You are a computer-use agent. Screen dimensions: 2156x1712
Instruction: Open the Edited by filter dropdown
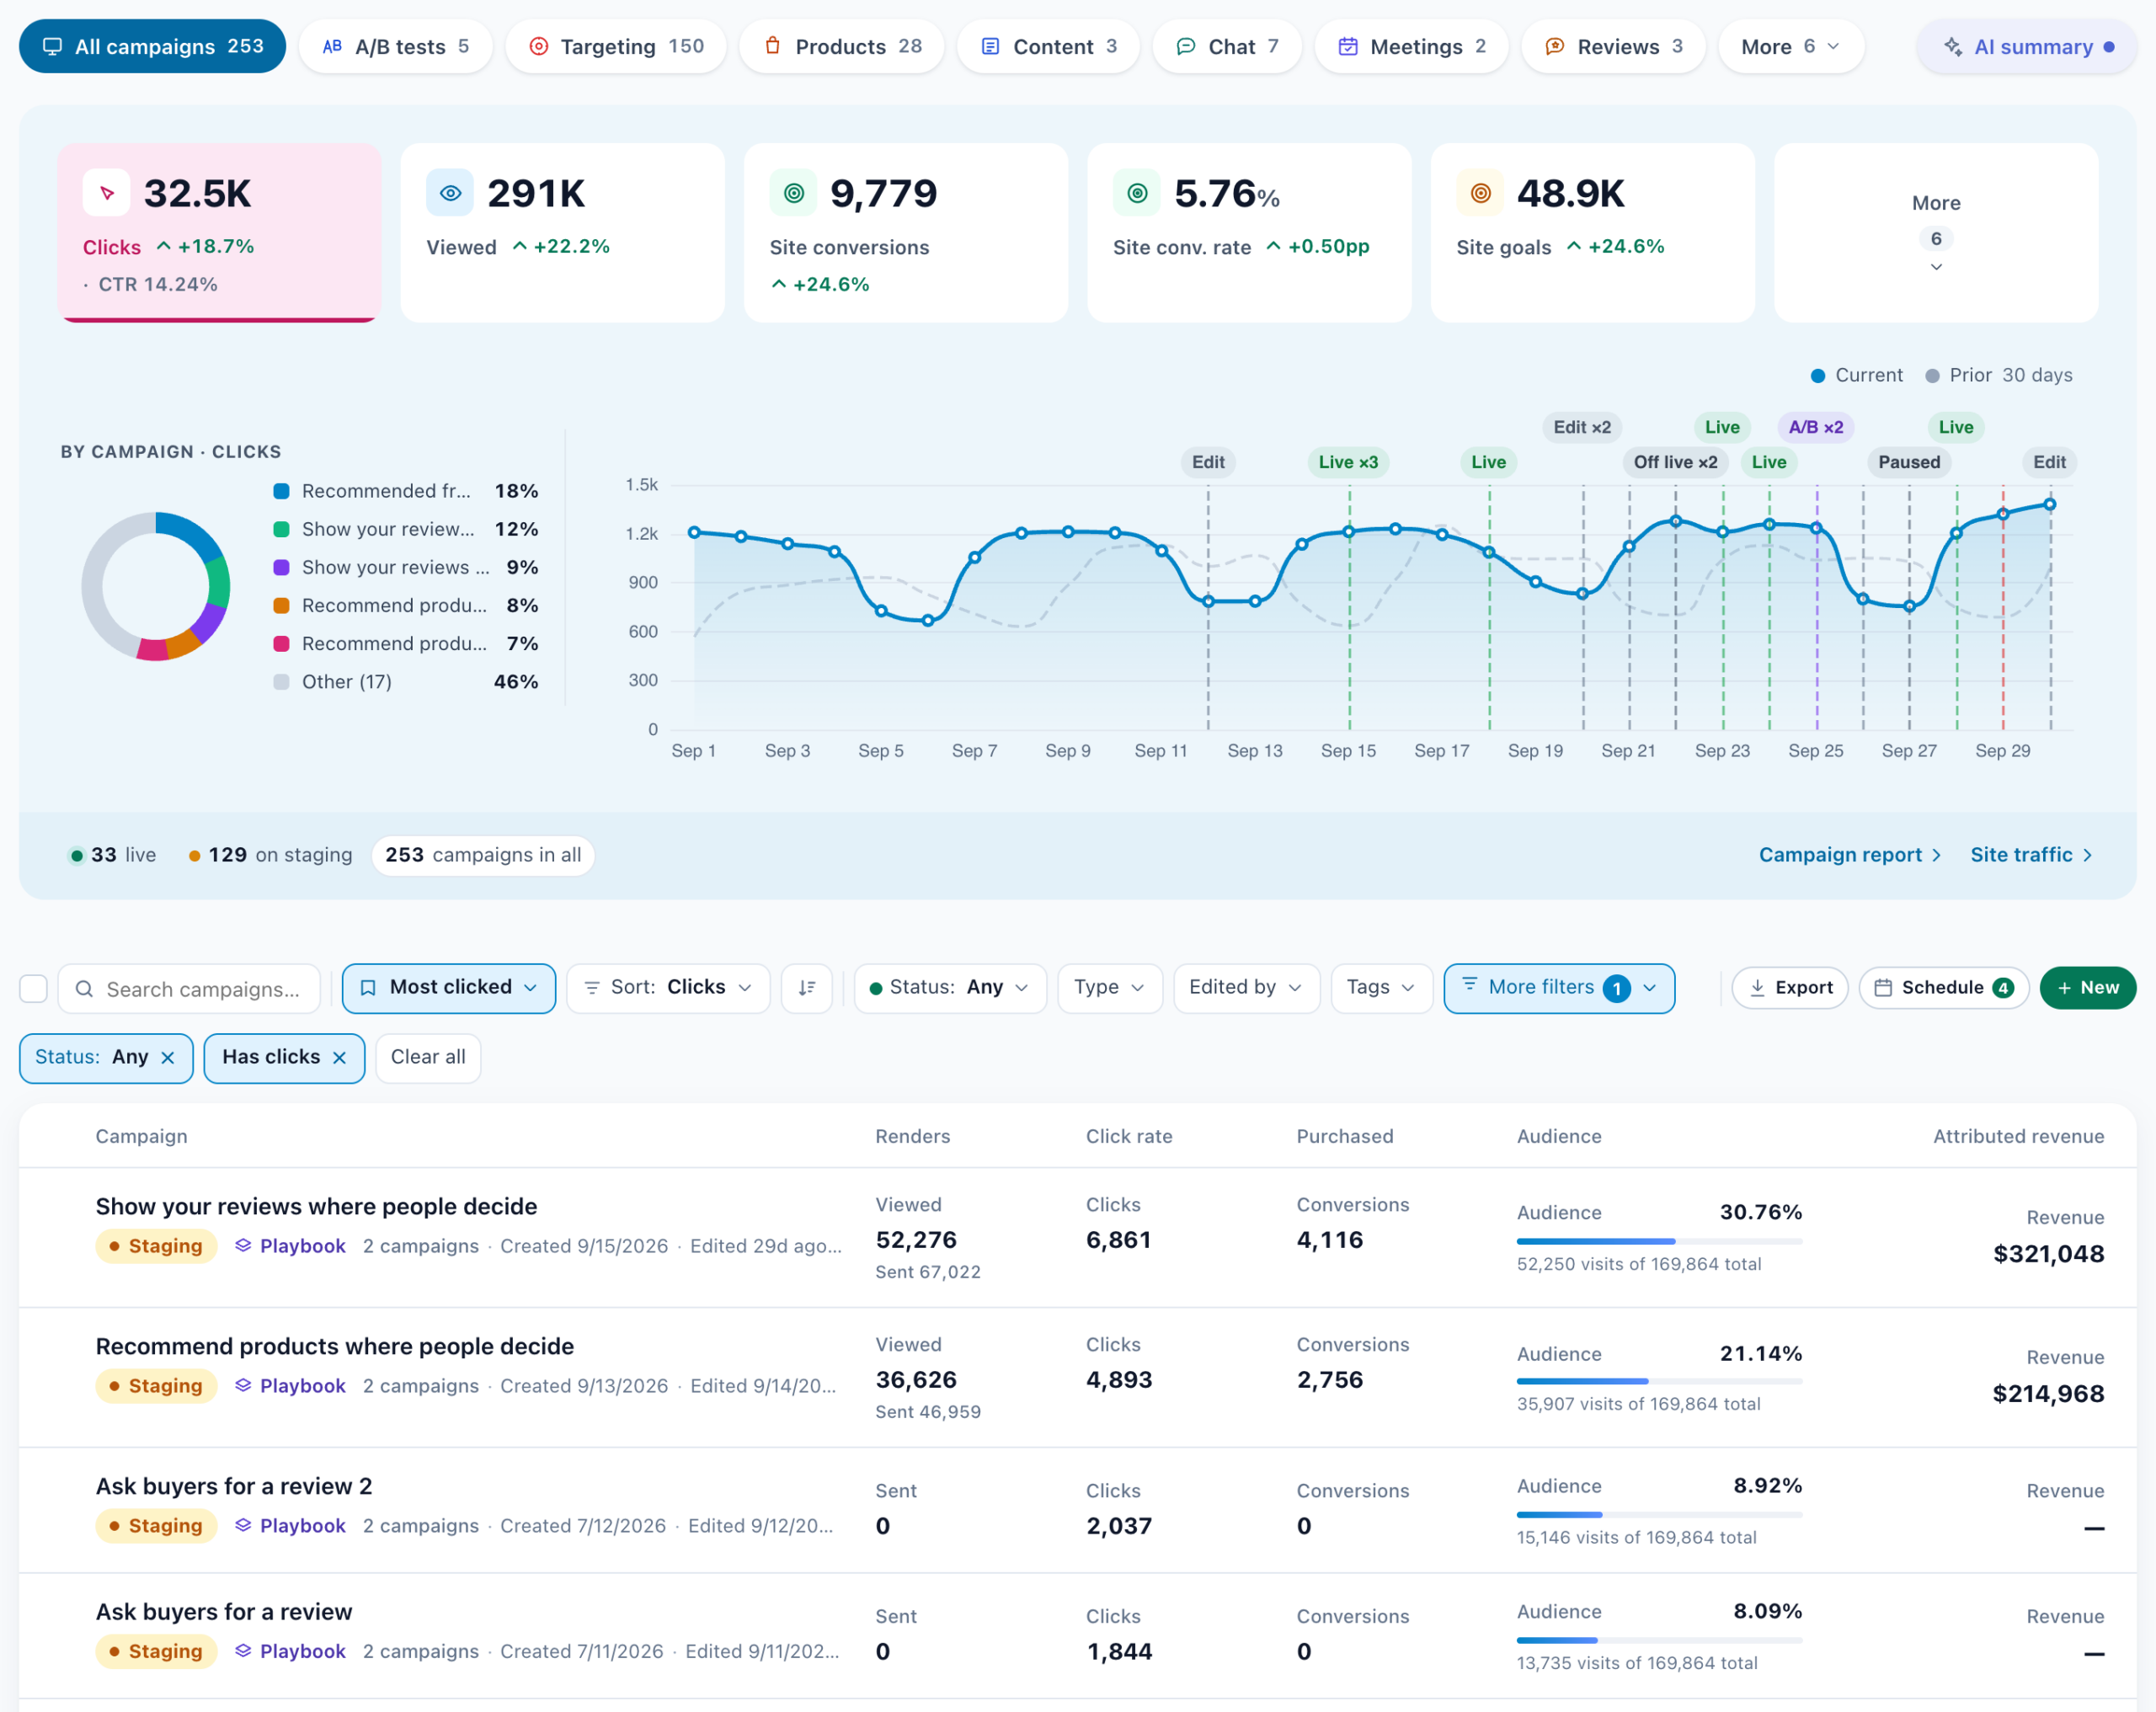click(x=1246, y=988)
